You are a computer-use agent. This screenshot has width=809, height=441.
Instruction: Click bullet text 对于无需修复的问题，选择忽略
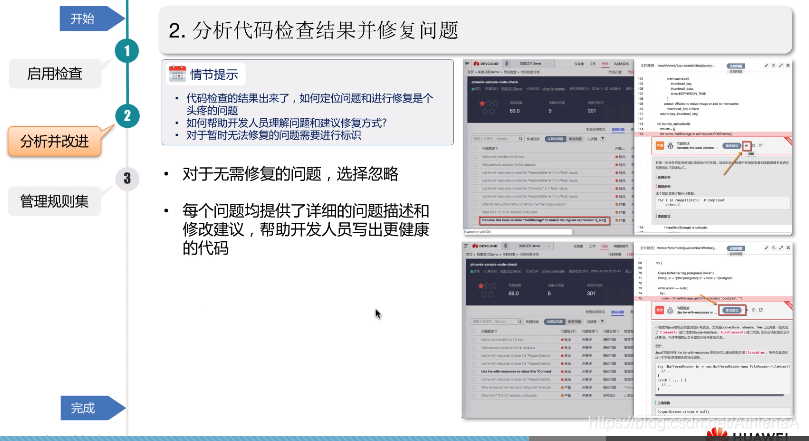pos(290,174)
